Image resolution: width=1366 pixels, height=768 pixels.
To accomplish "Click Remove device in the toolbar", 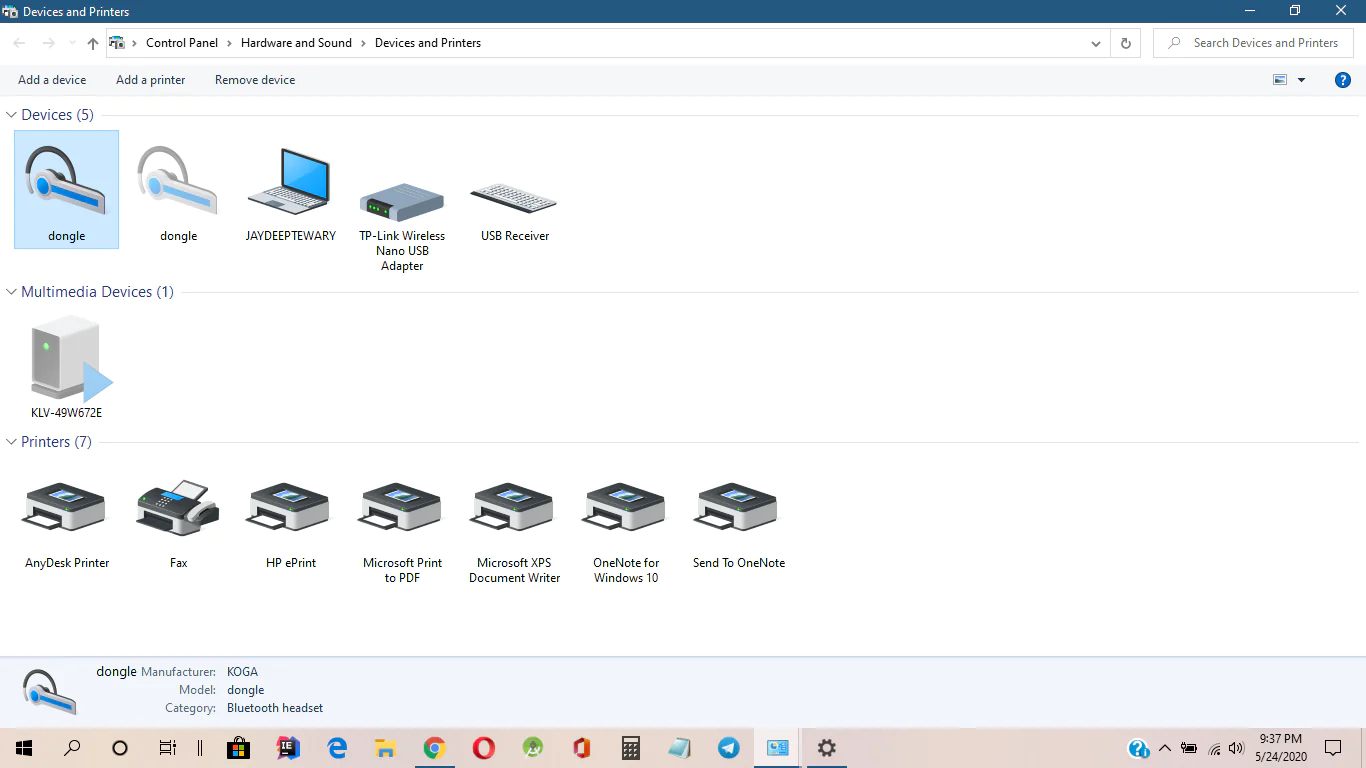I will 255,80.
